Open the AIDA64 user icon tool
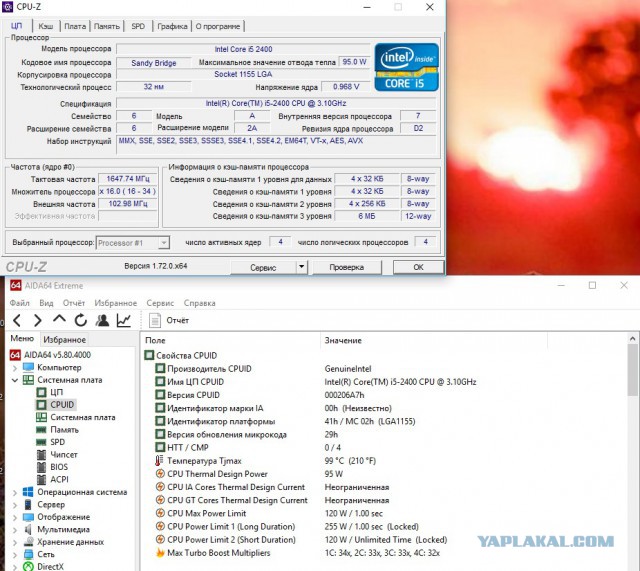 tap(102, 320)
